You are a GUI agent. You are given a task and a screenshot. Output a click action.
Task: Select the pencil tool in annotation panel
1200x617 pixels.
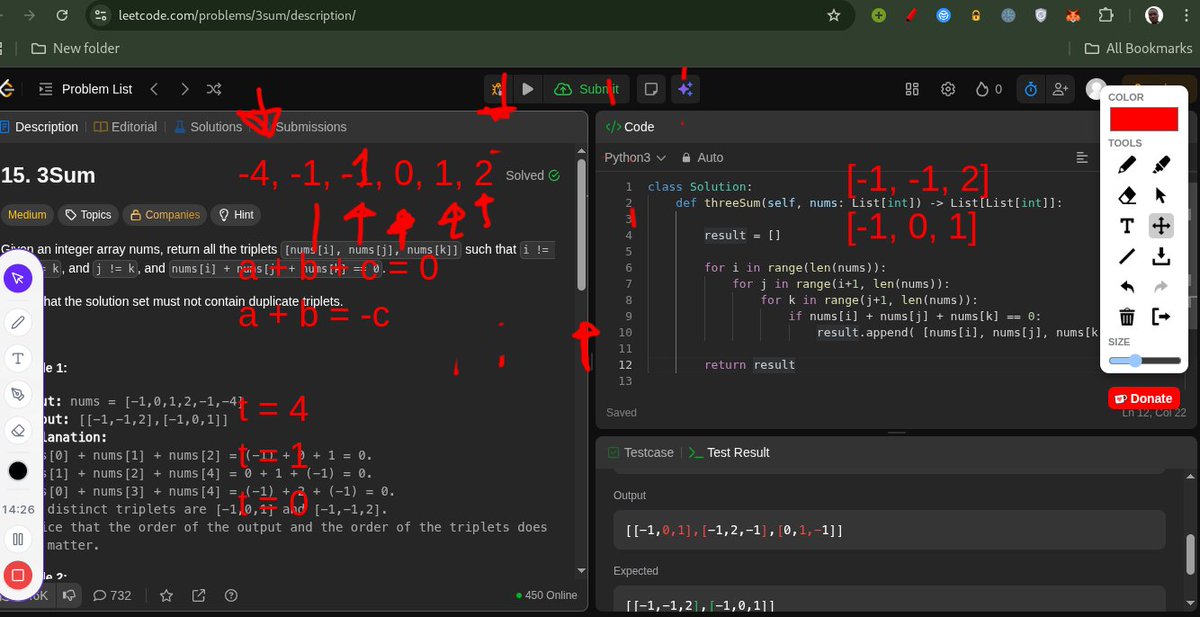1127,165
